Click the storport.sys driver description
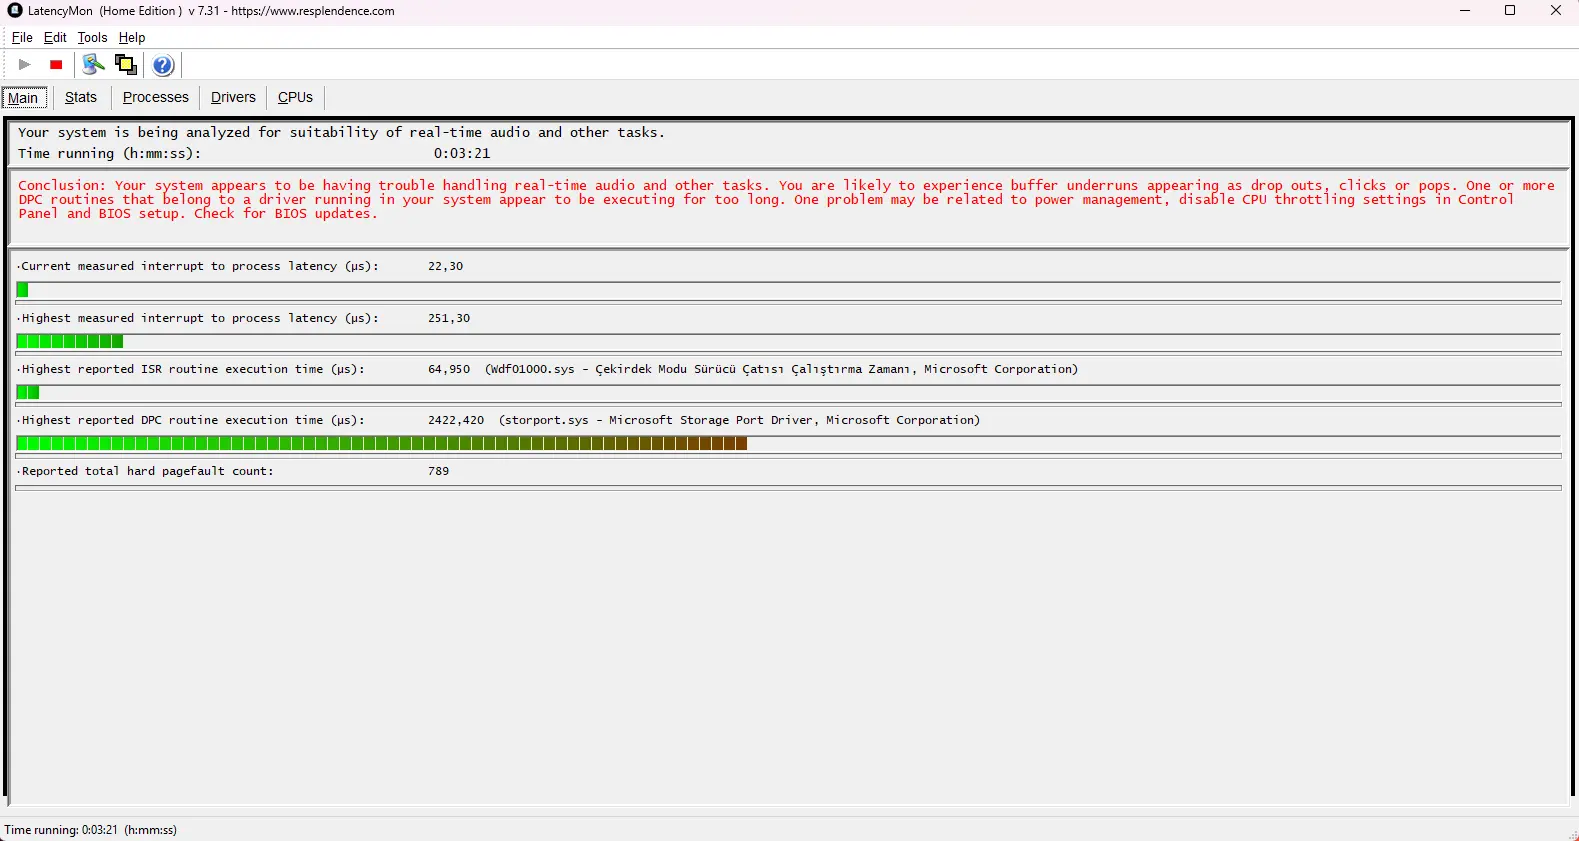 740,420
